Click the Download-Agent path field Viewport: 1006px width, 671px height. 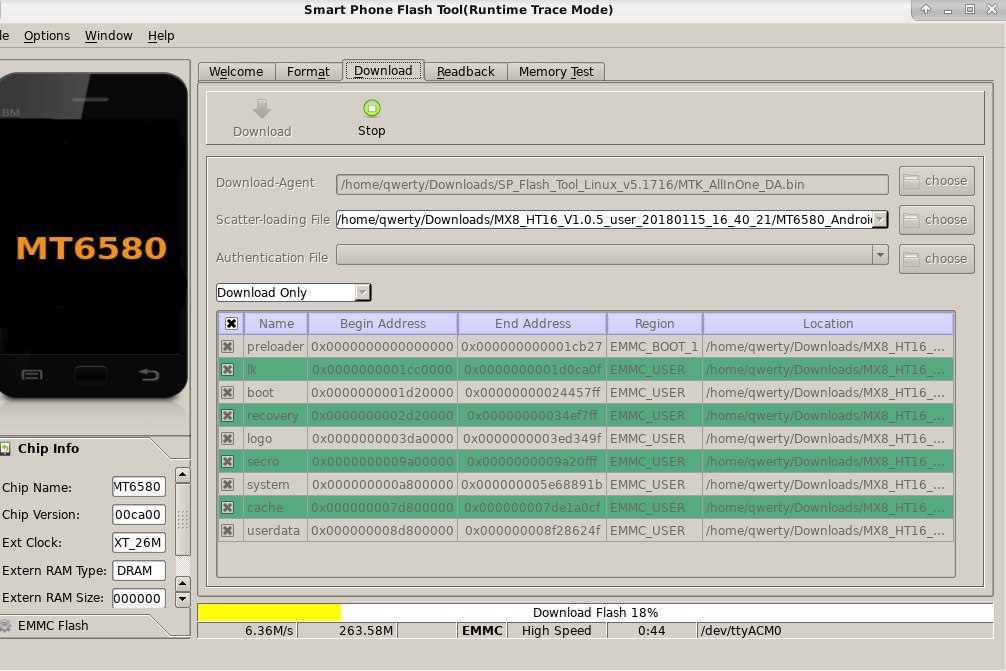612,185
